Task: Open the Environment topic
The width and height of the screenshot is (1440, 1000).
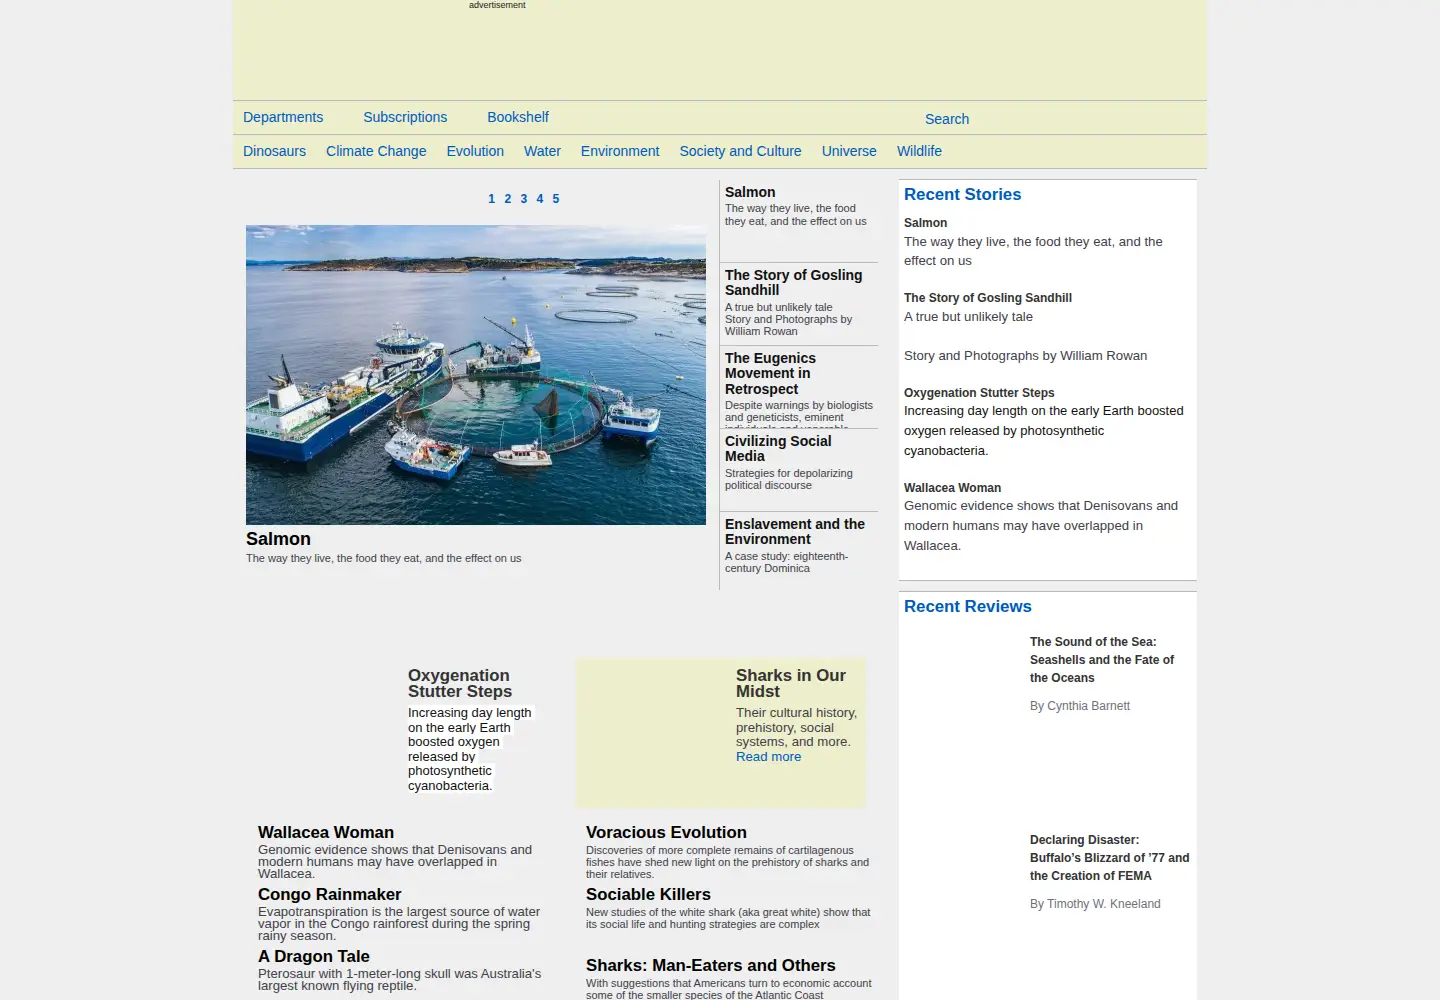Action: [620, 151]
